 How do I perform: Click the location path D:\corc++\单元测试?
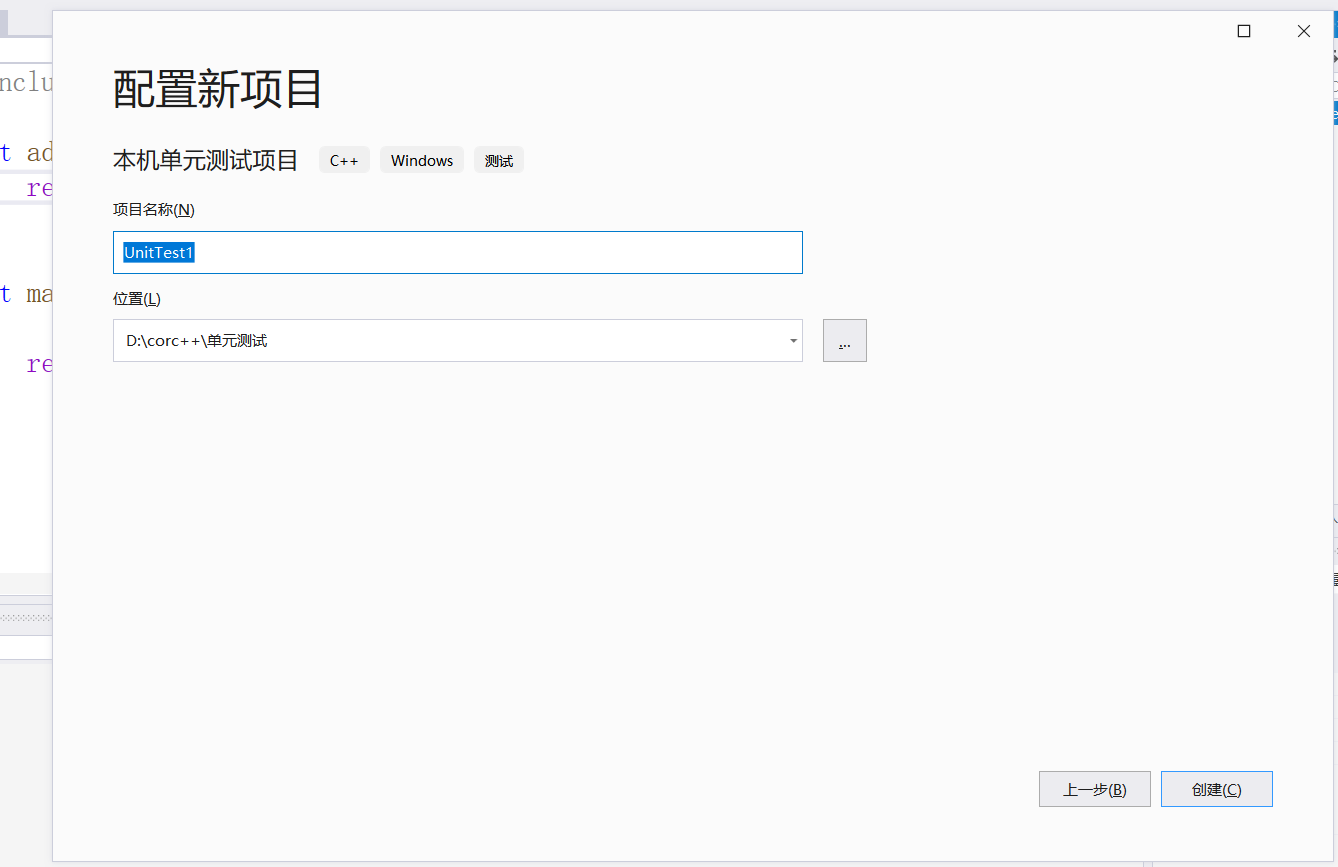[197, 341]
